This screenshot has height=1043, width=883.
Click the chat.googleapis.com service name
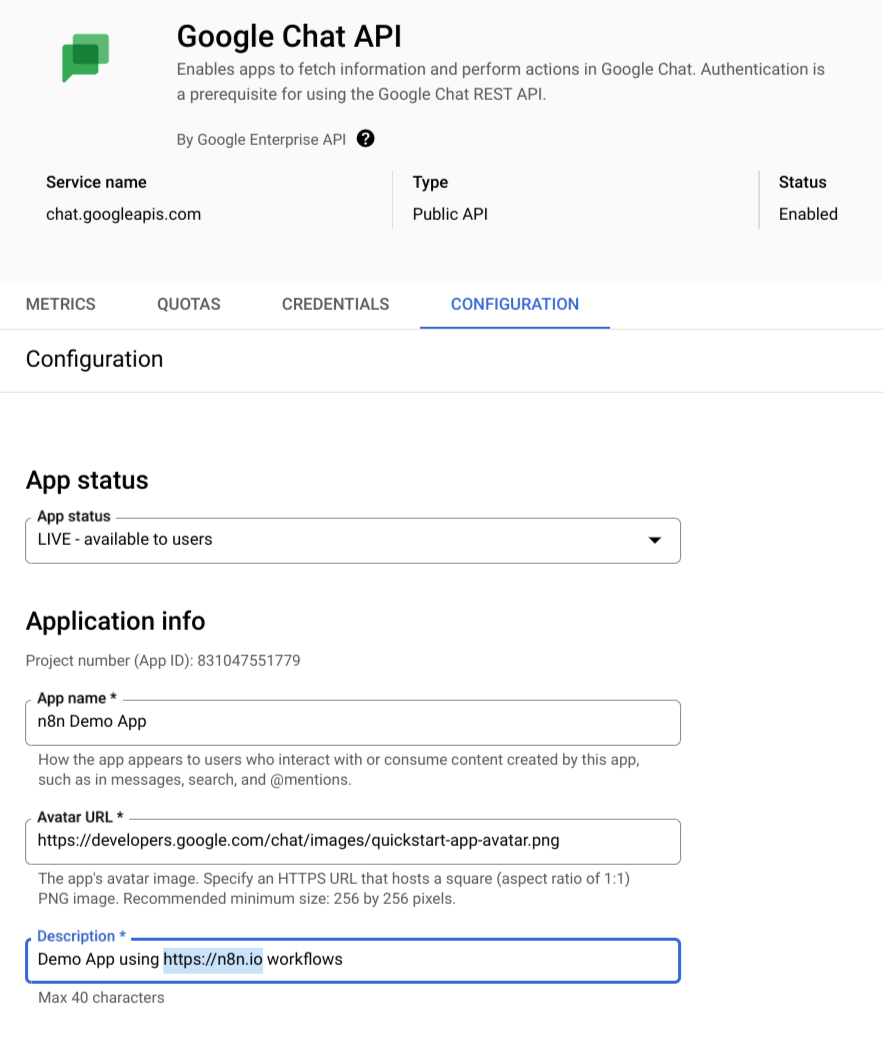[x=123, y=213]
